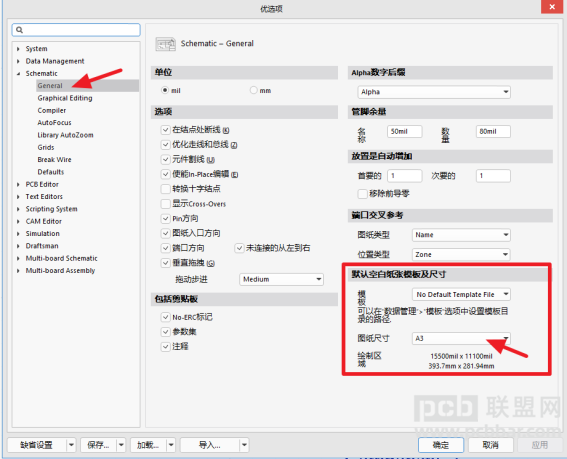This screenshot has height=459, width=567.
Task: Close the 优选项 dialog window
Action: (x=552, y=7)
